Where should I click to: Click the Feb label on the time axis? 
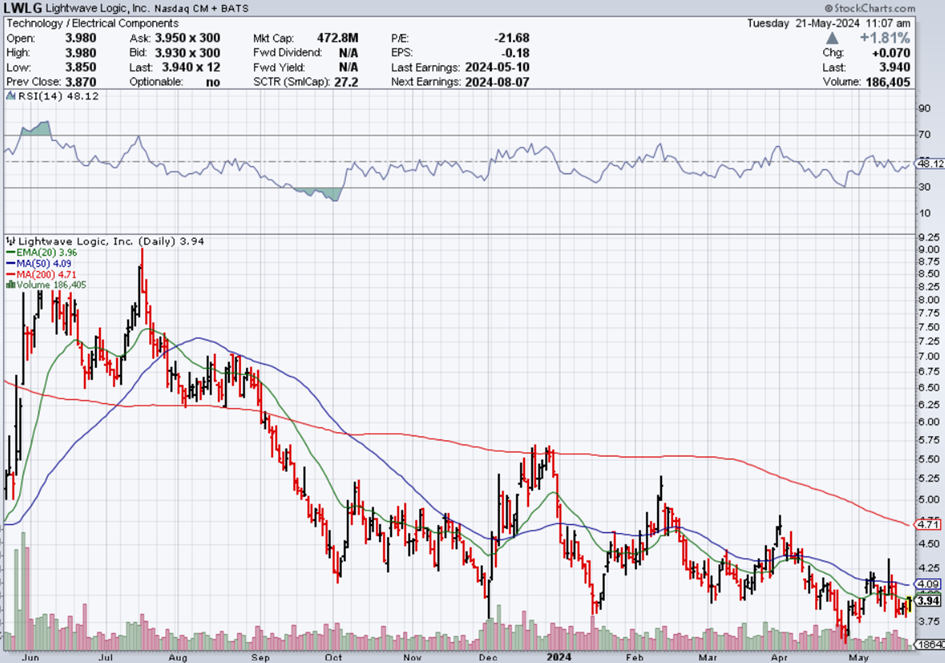pos(635,657)
